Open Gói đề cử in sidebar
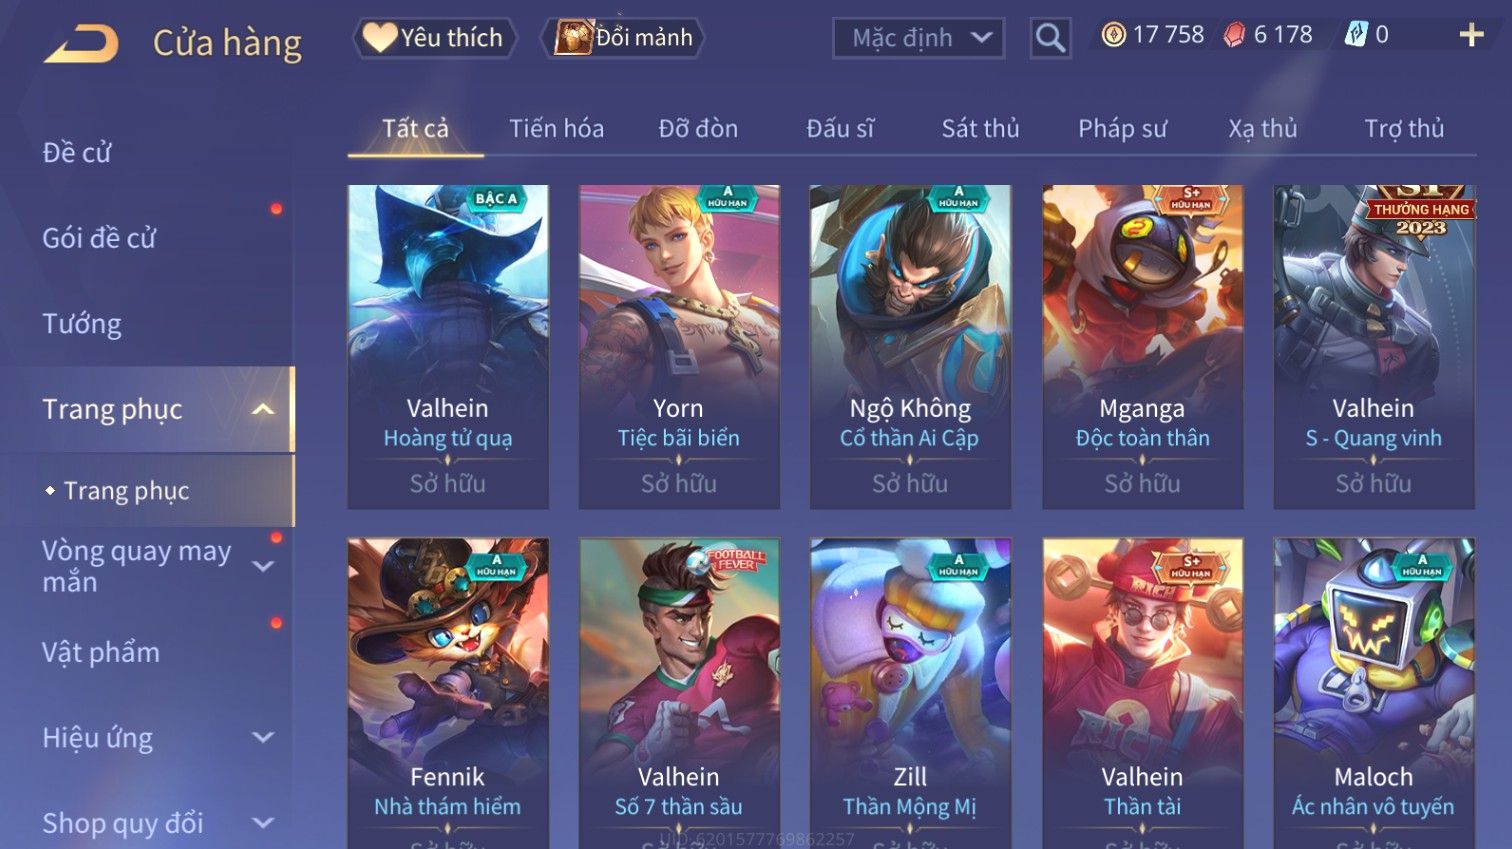This screenshot has height=849, width=1512. (x=99, y=238)
